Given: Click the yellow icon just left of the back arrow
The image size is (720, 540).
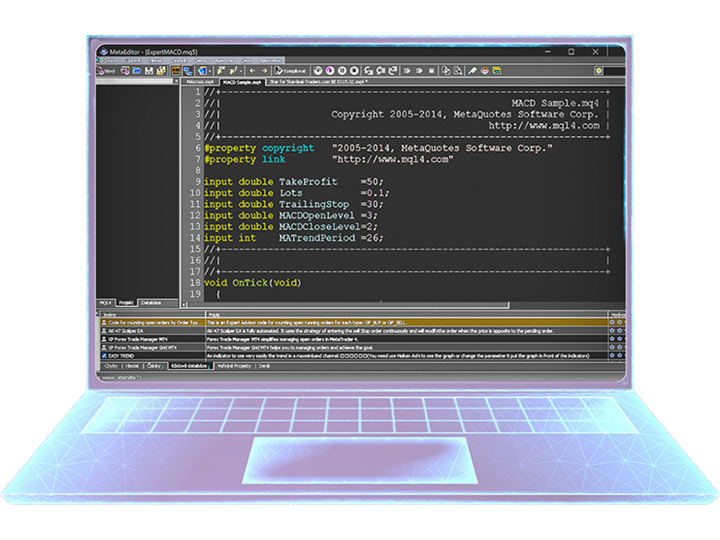Looking at the screenshot, I should coord(233,71).
